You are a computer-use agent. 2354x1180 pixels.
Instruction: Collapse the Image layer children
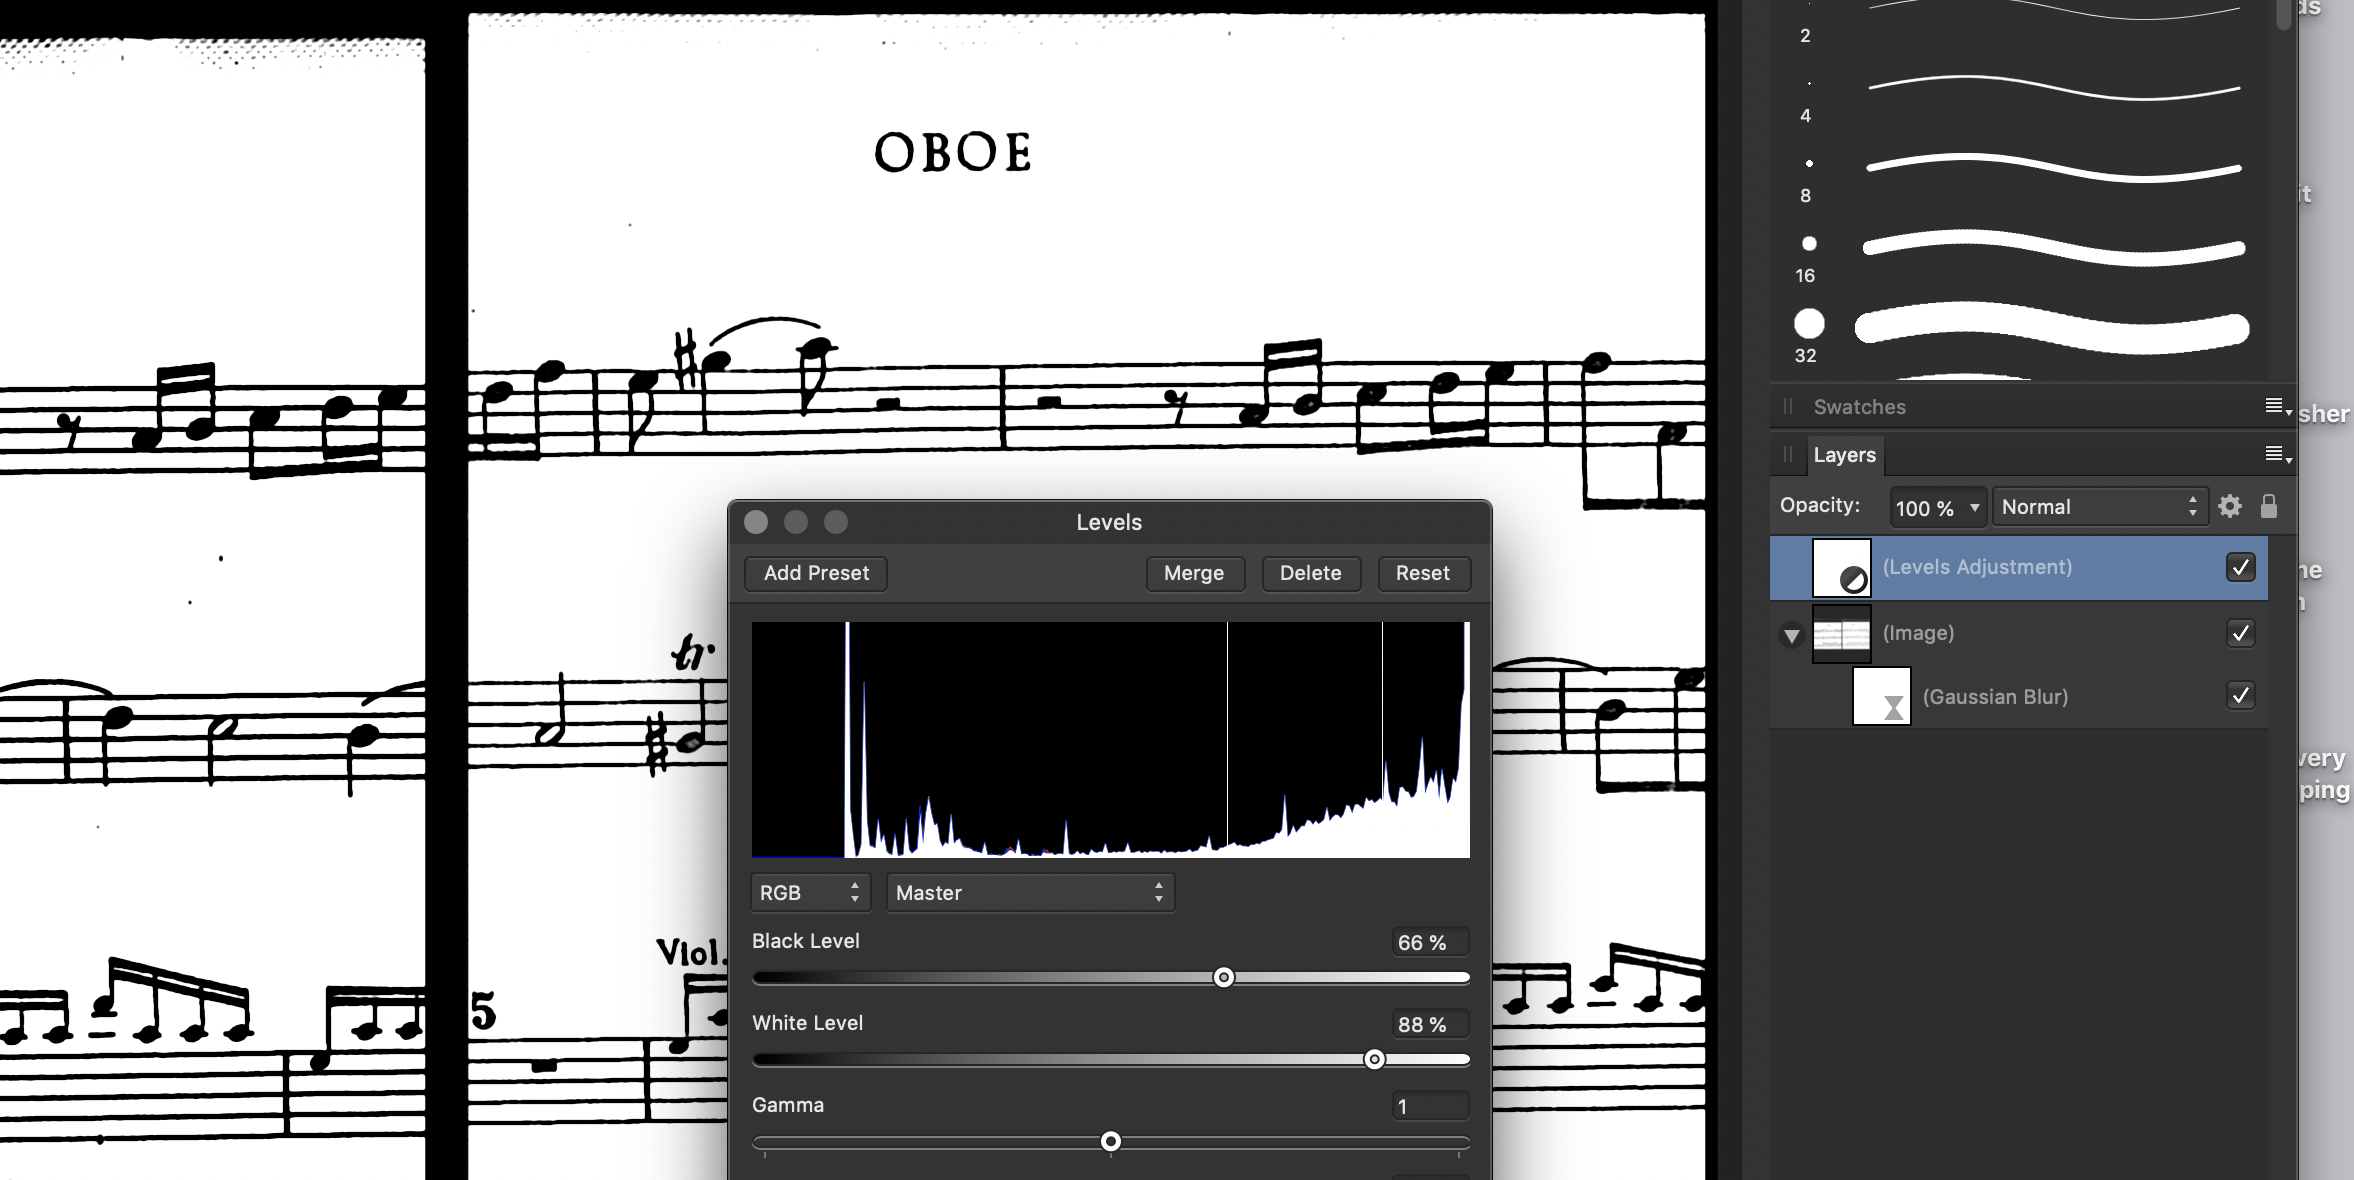pyautogui.click(x=1792, y=635)
